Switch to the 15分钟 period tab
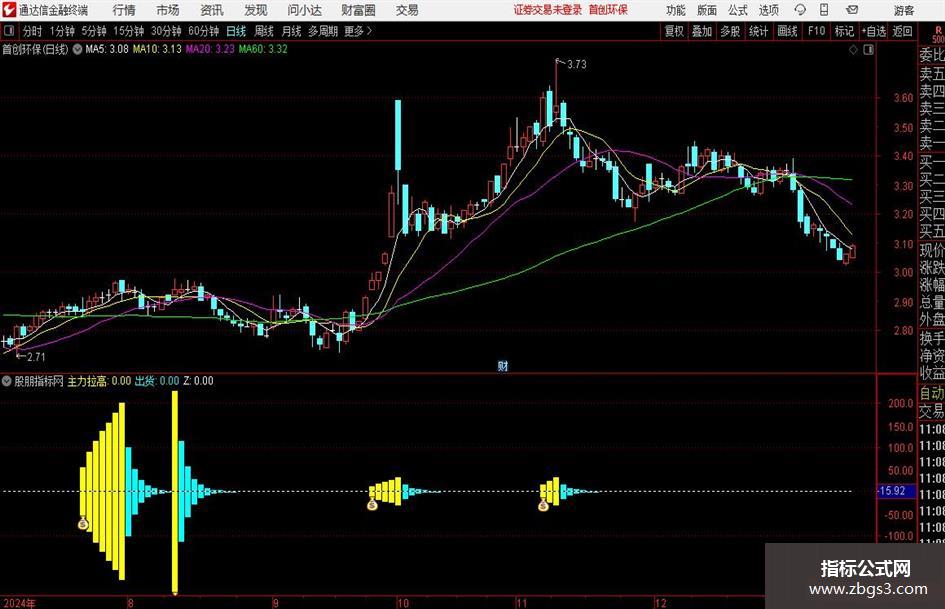 point(129,31)
